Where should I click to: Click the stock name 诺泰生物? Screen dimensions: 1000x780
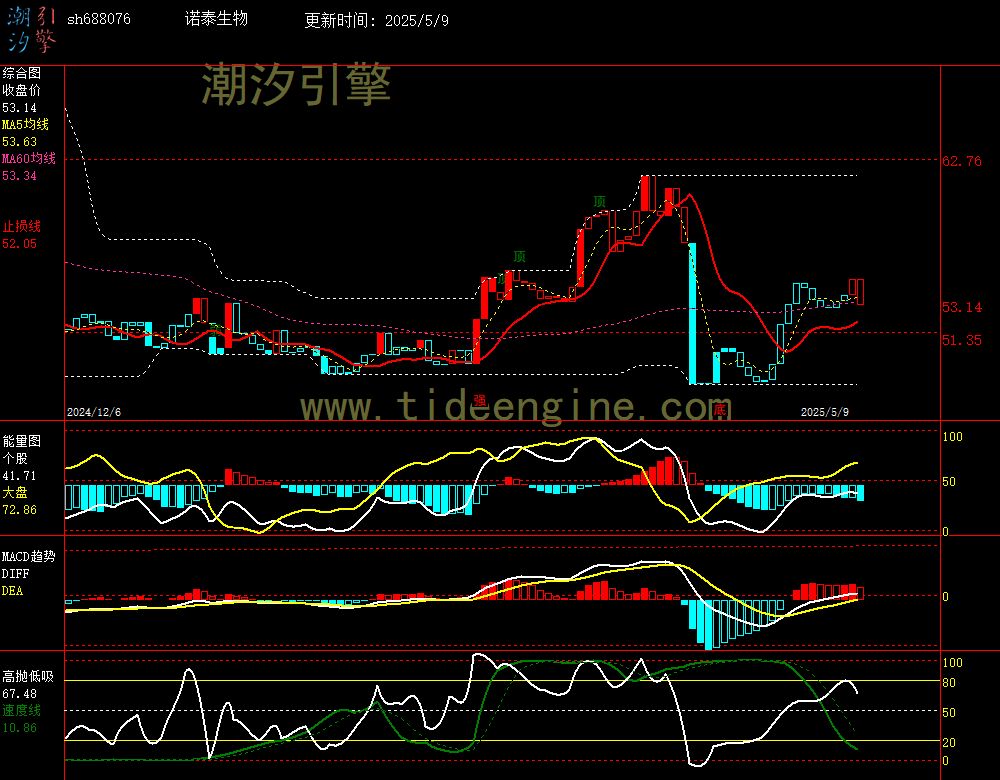(x=216, y=18)
